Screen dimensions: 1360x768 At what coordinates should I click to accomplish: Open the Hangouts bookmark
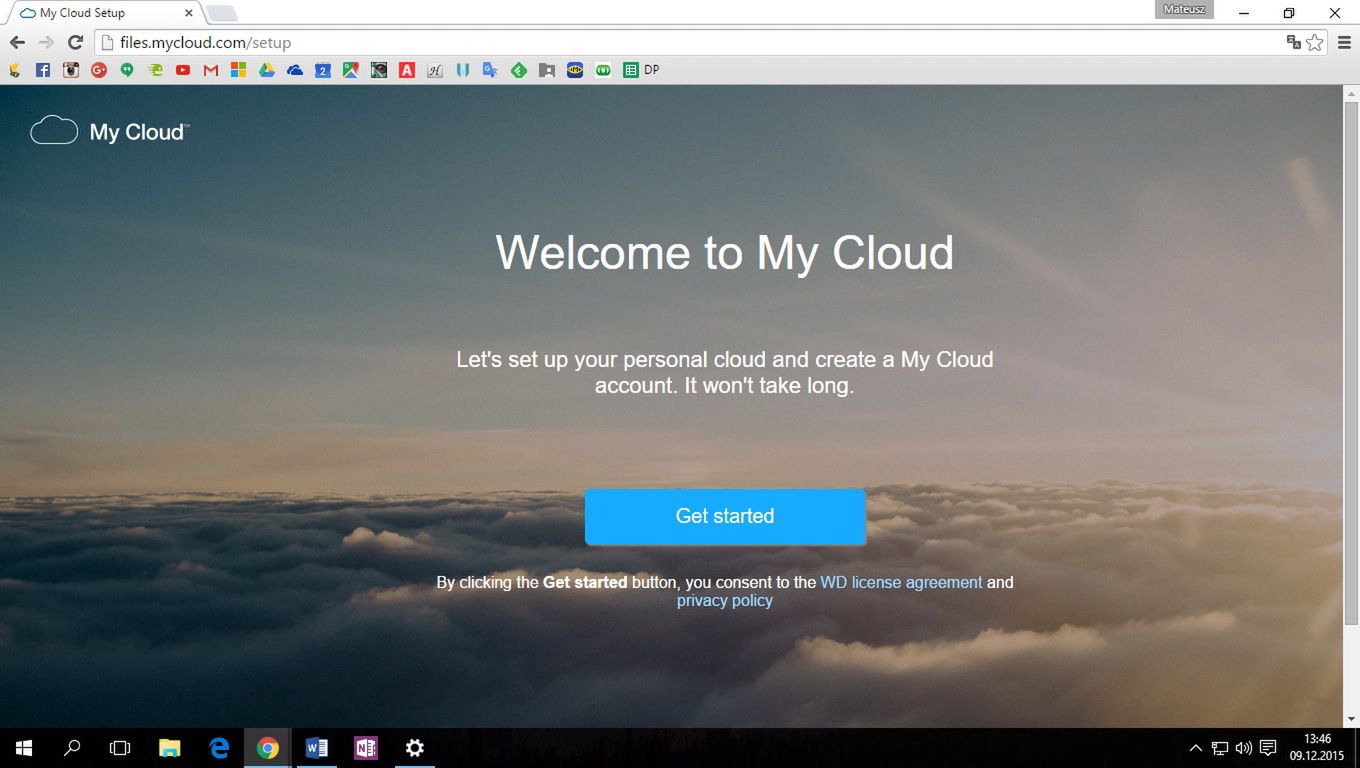point(127,70)
